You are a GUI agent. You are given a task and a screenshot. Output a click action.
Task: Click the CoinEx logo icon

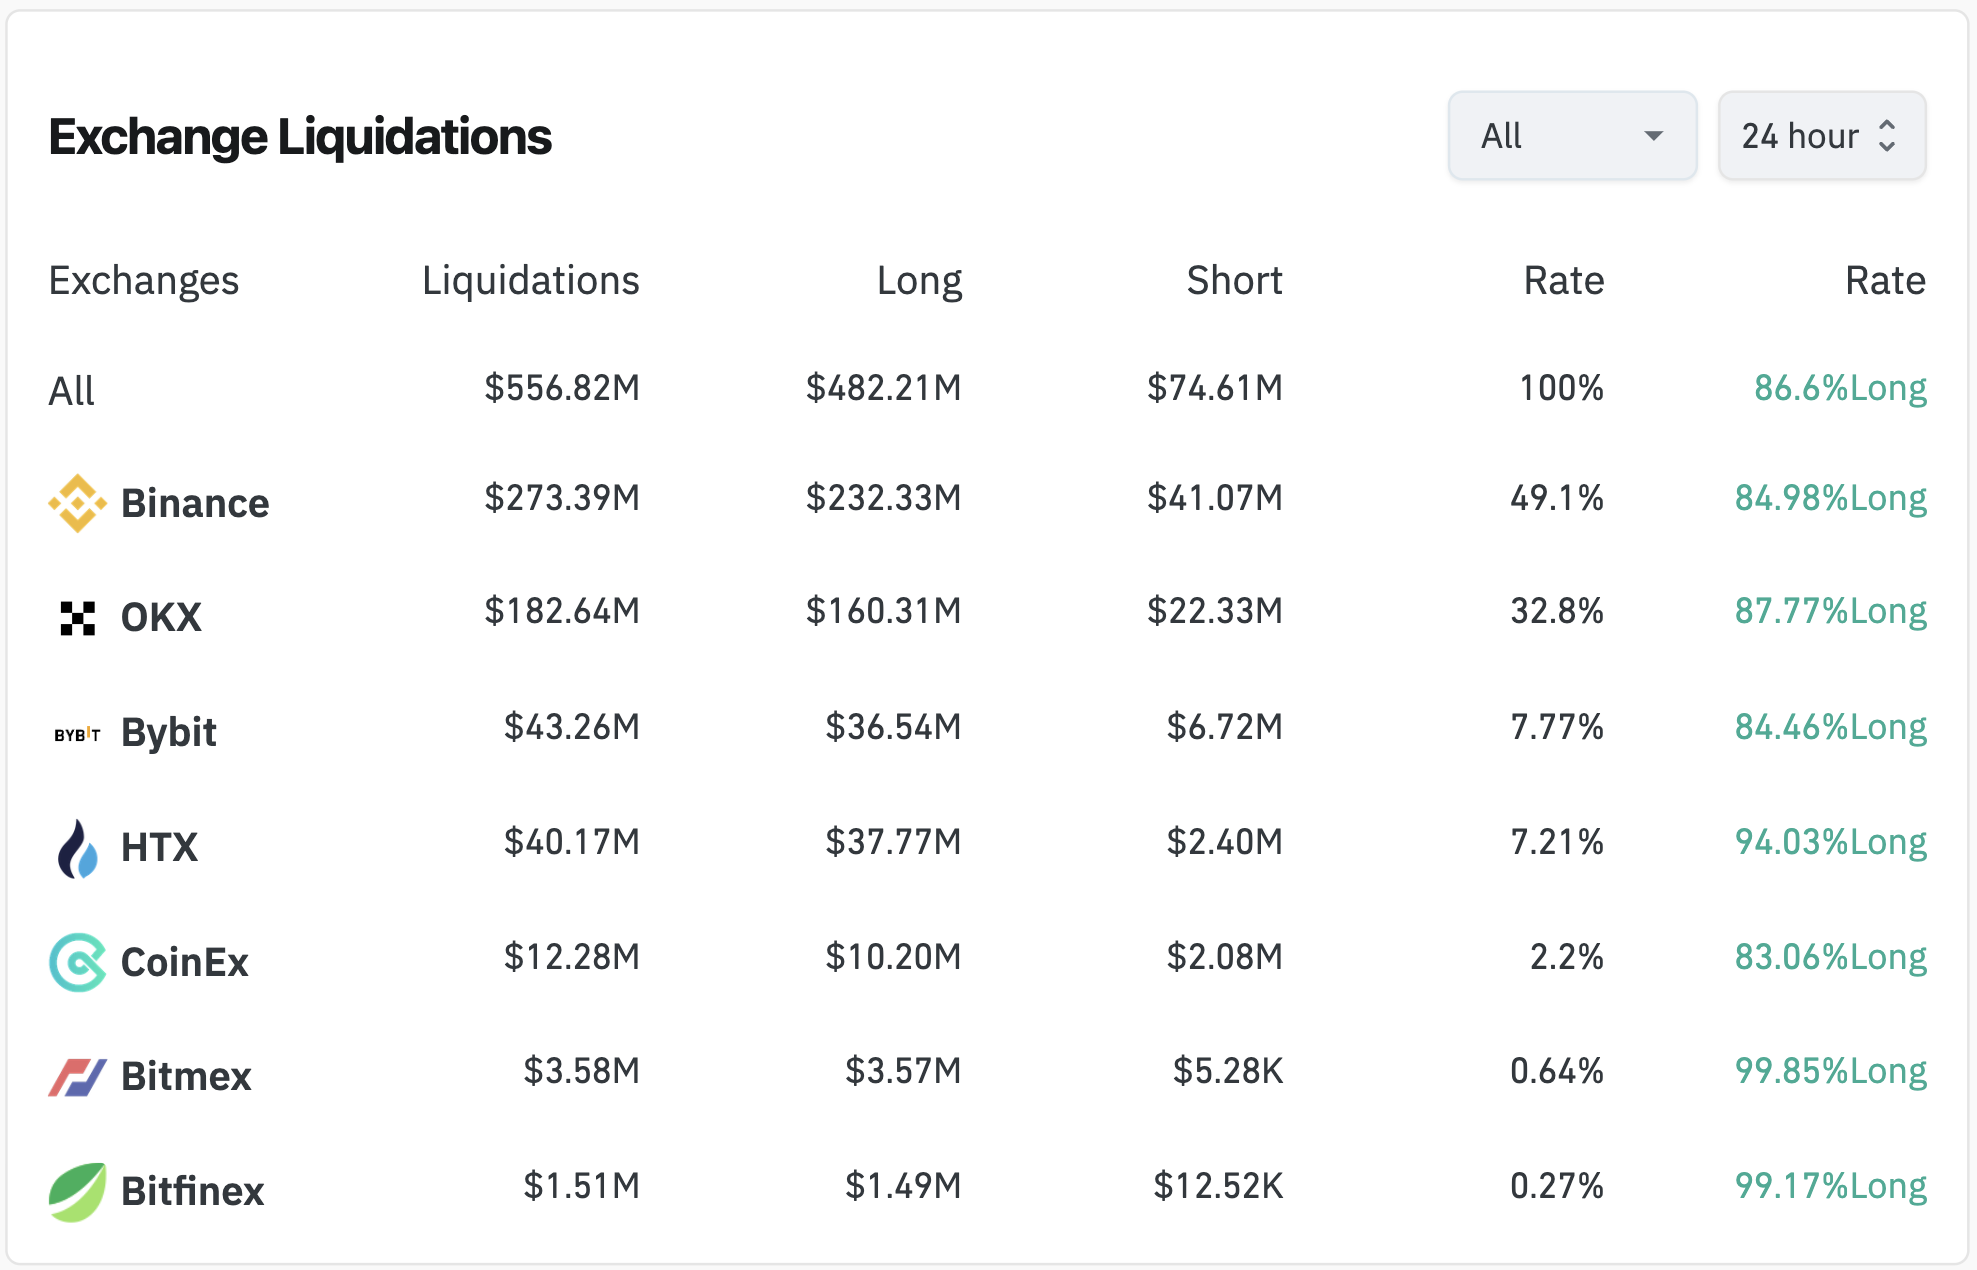pyautogui.click(x=77, y=962)
